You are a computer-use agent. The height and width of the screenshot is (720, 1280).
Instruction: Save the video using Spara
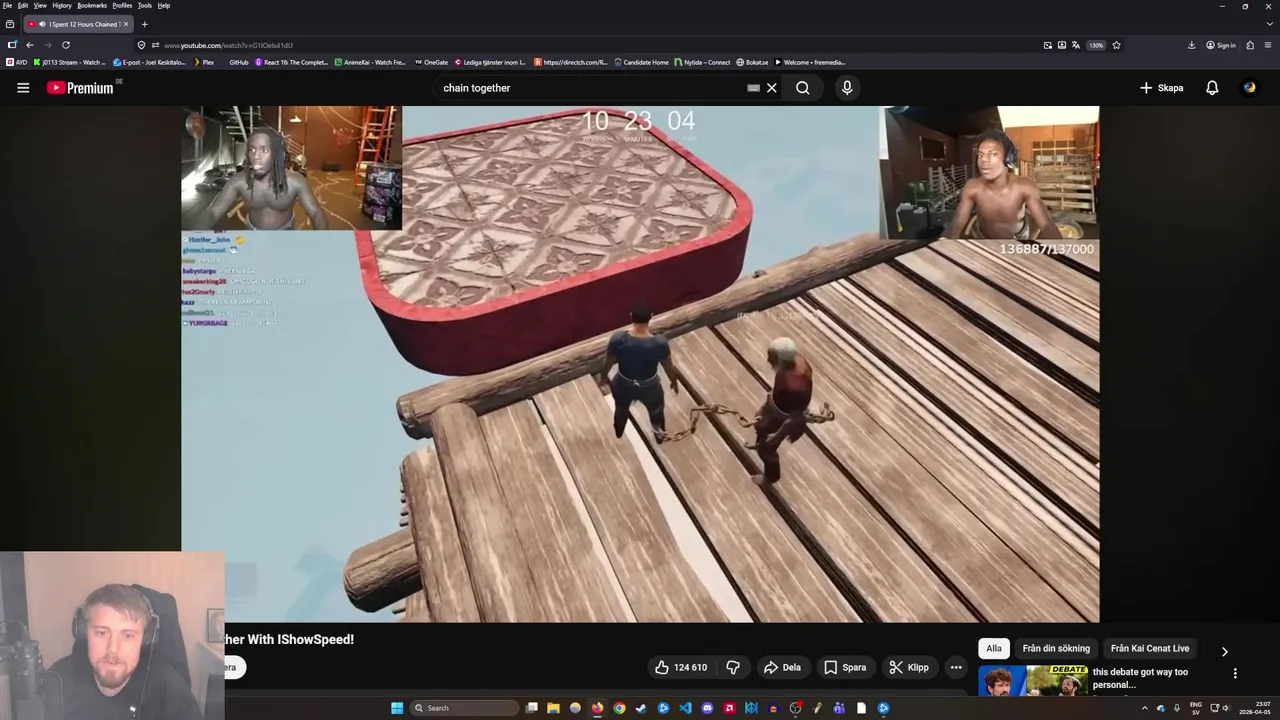click(x=845, y=667)
